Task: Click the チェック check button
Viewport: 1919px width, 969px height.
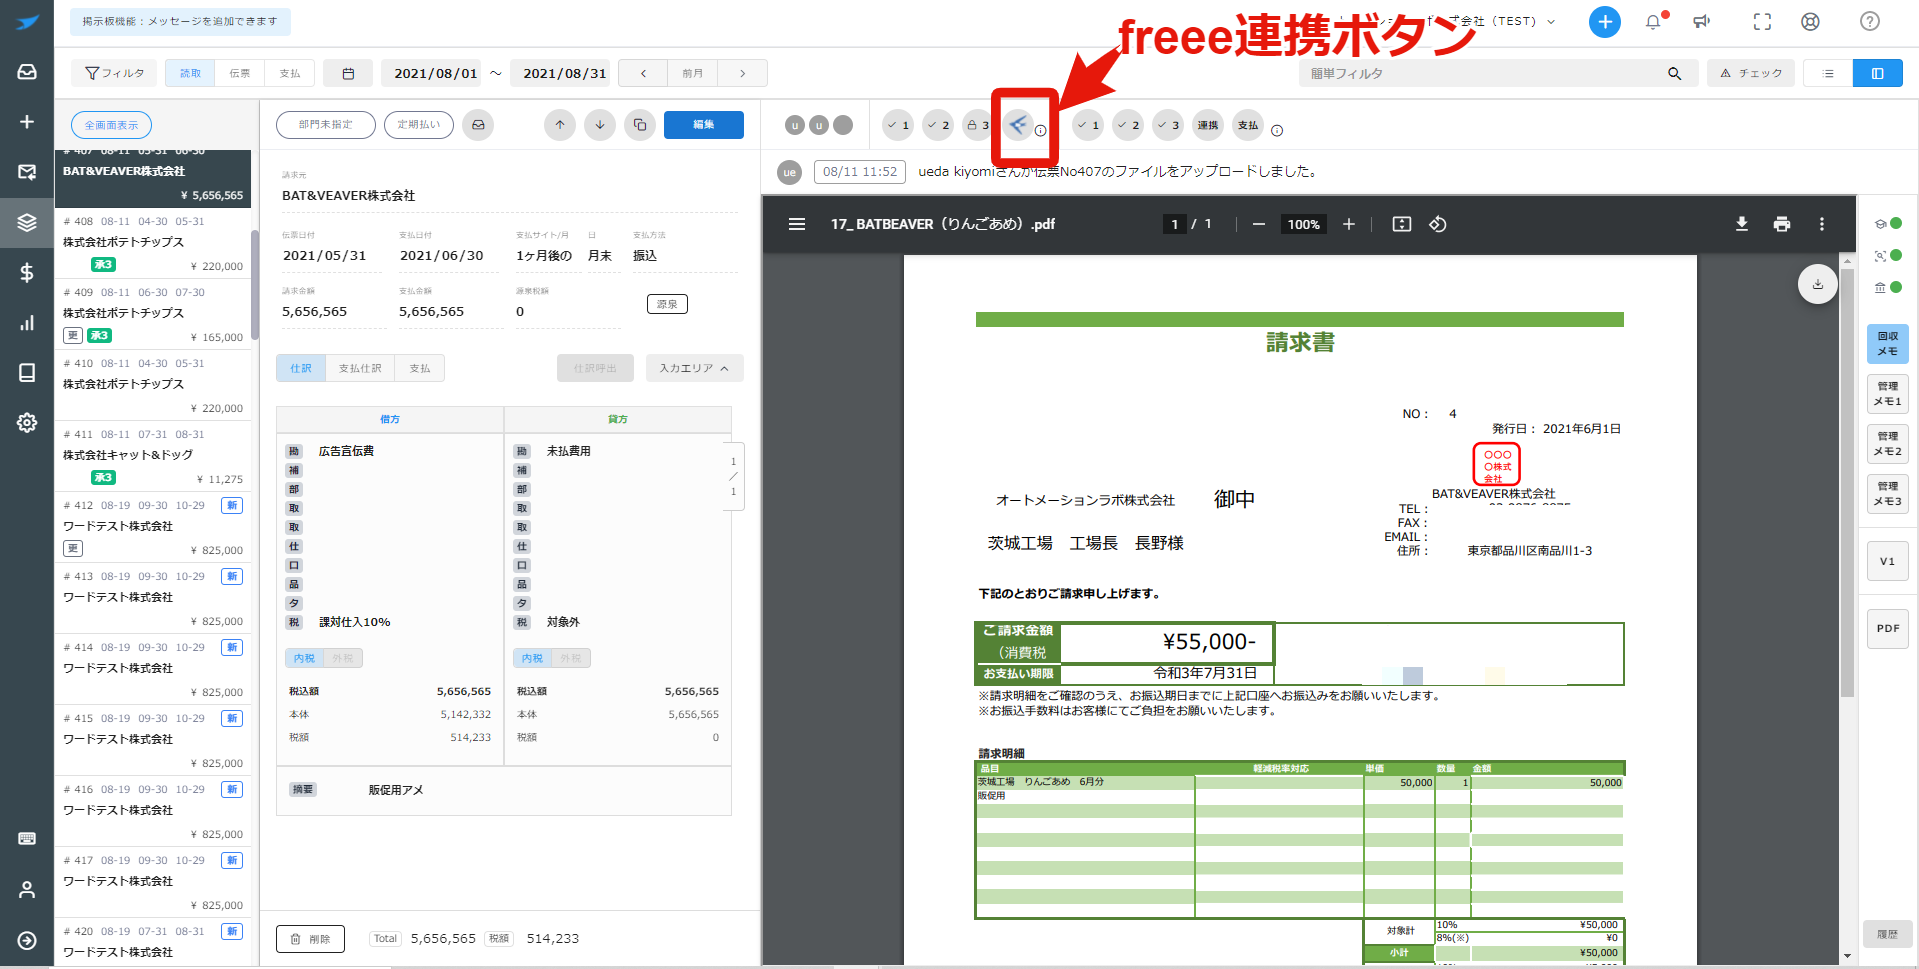Action: (1751, 73)
